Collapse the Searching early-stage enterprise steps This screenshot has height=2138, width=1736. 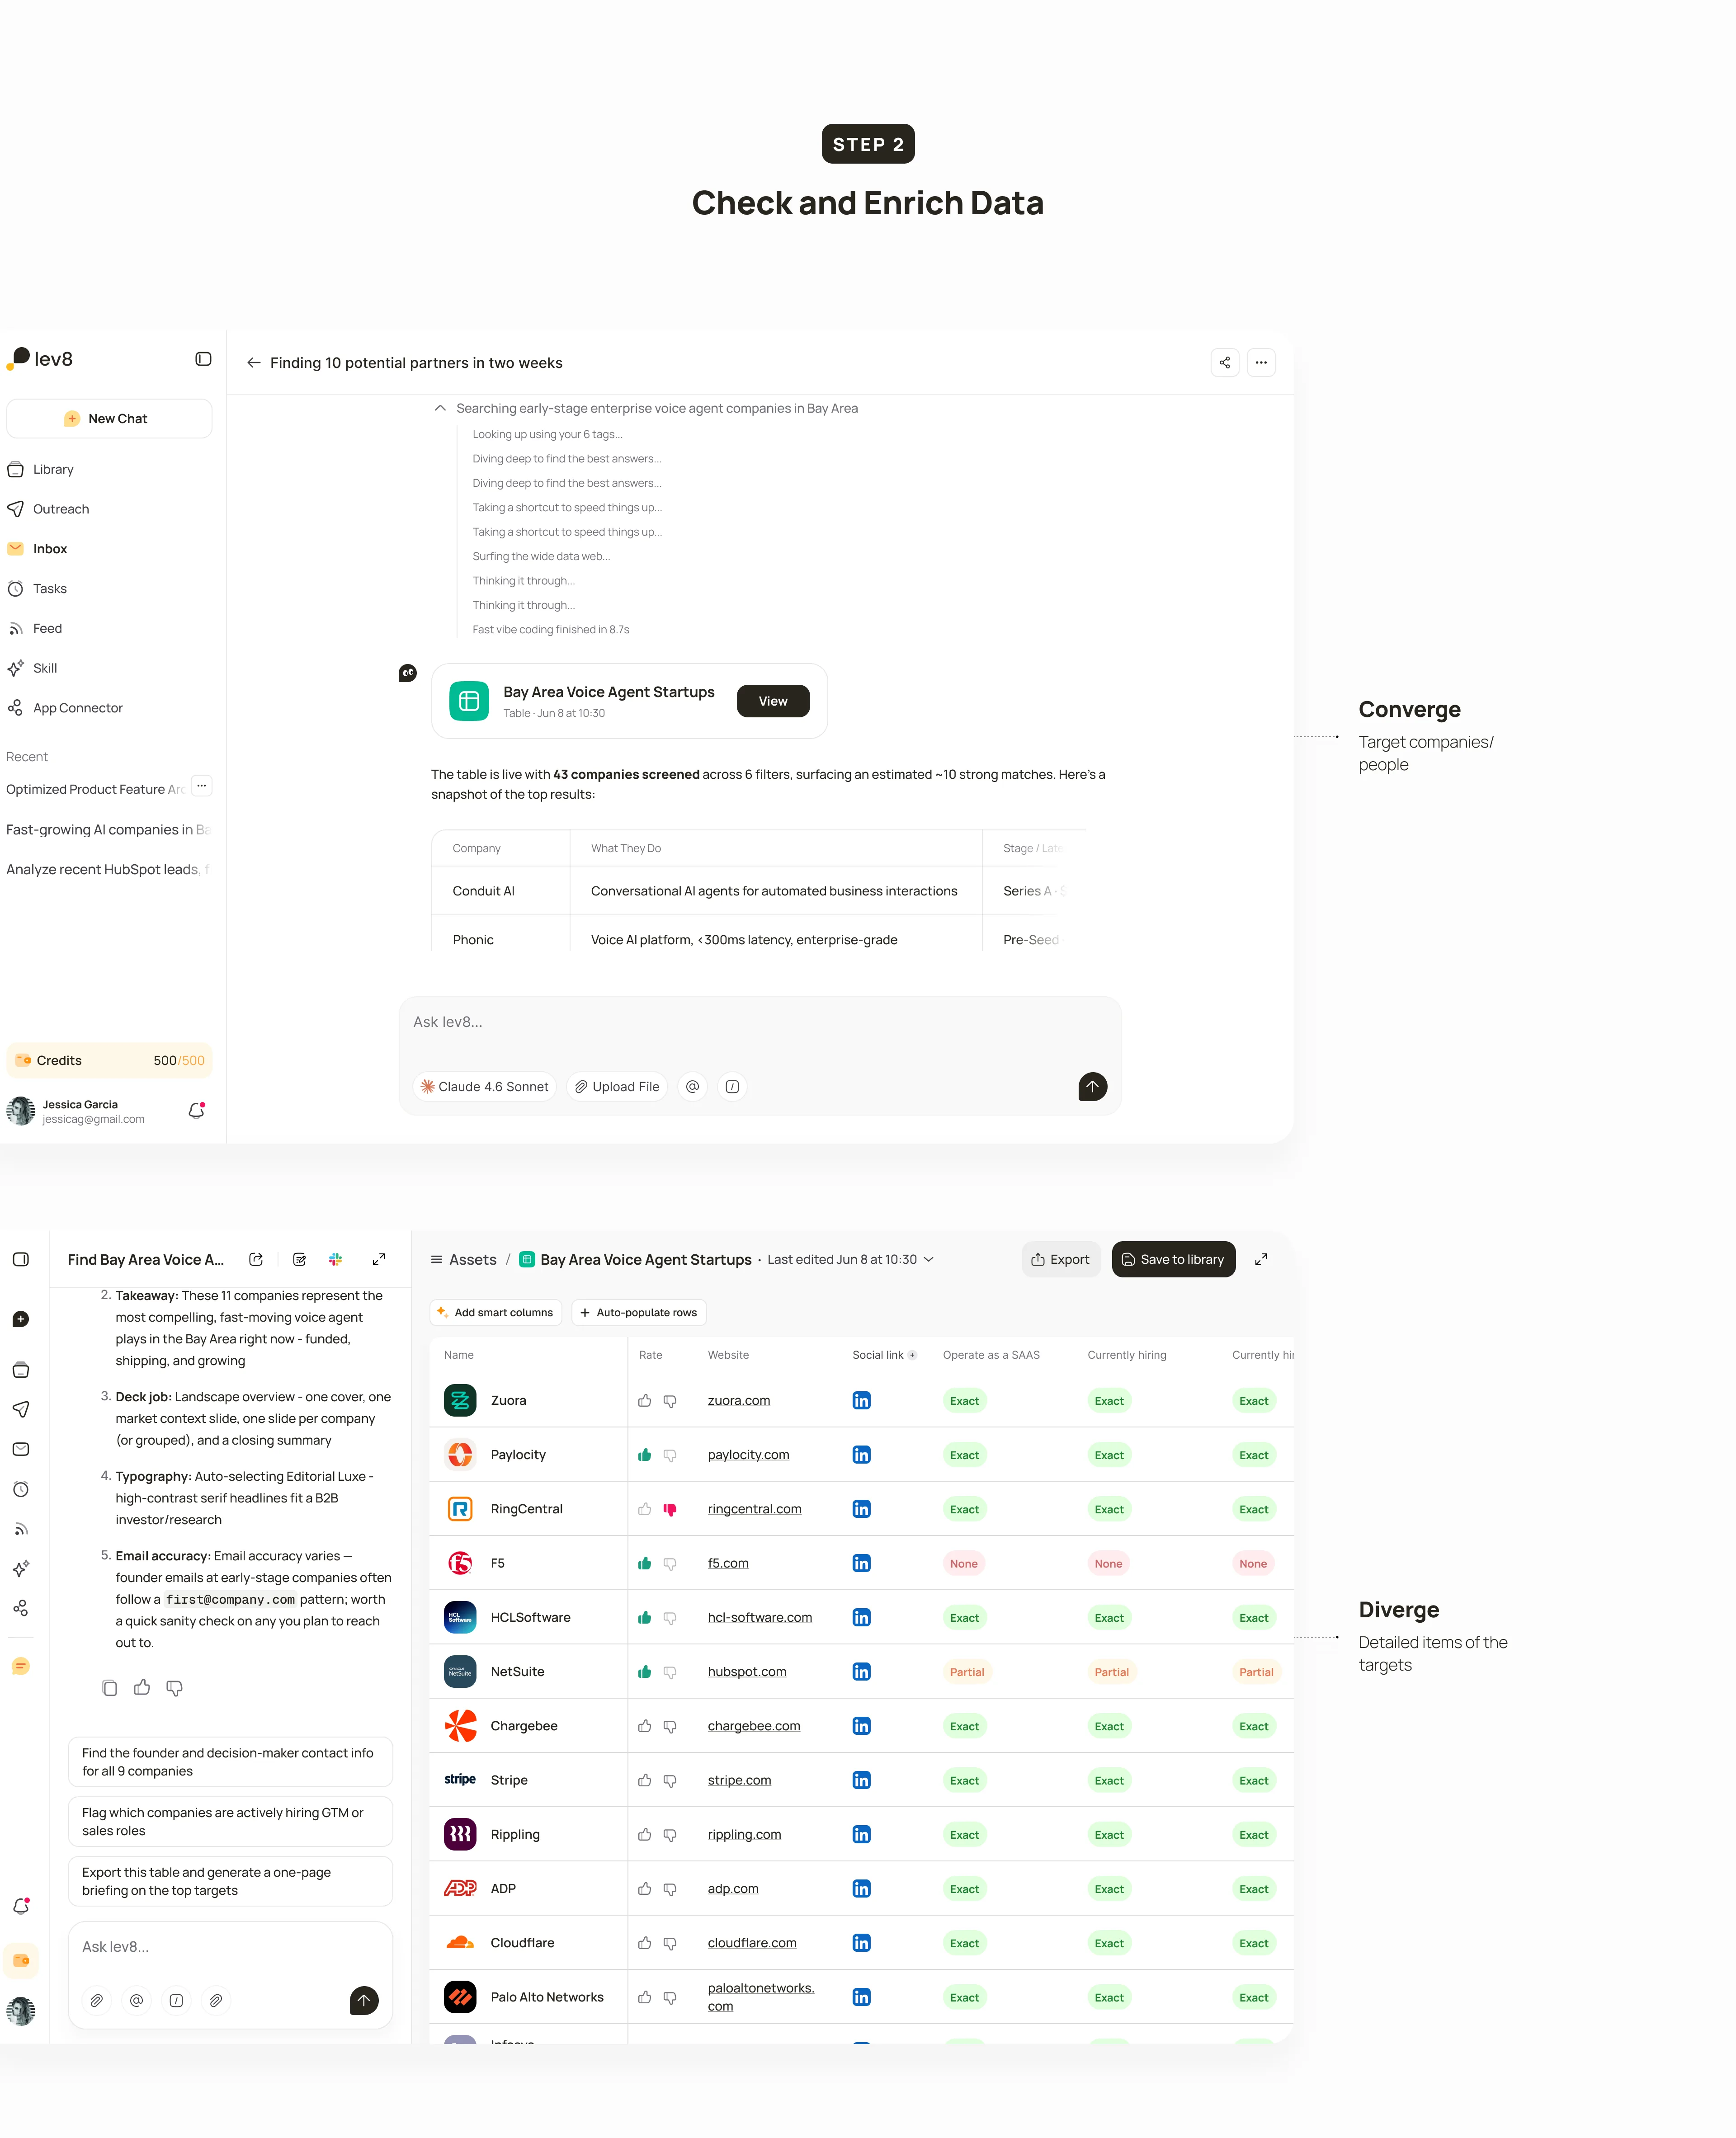(x=440, y=408)
